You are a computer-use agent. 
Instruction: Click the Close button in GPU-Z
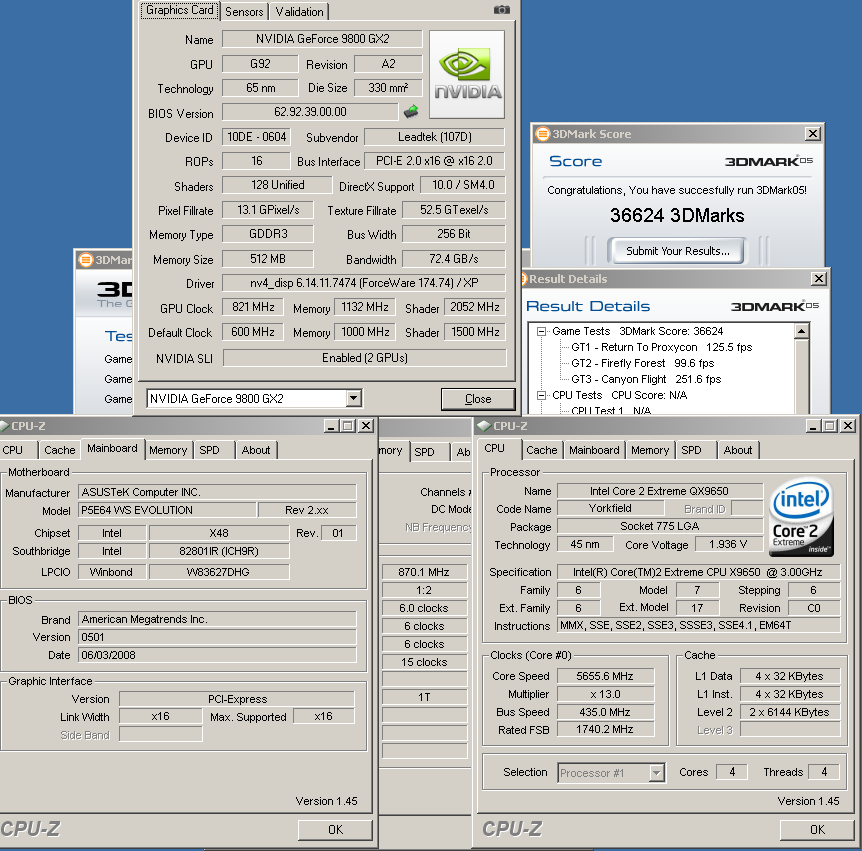478,399
